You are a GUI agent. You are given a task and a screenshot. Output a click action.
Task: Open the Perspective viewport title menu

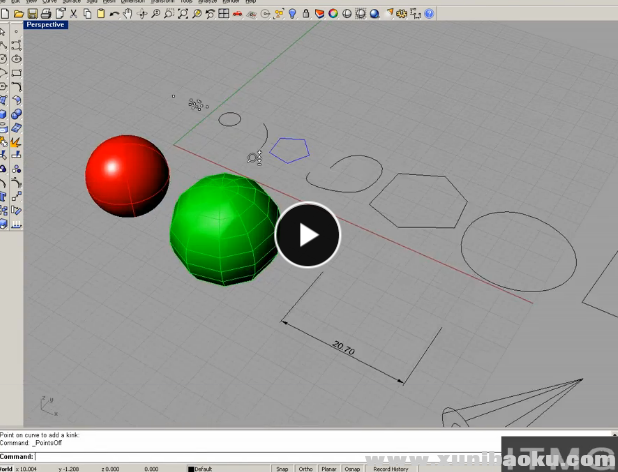pos(46,24)
